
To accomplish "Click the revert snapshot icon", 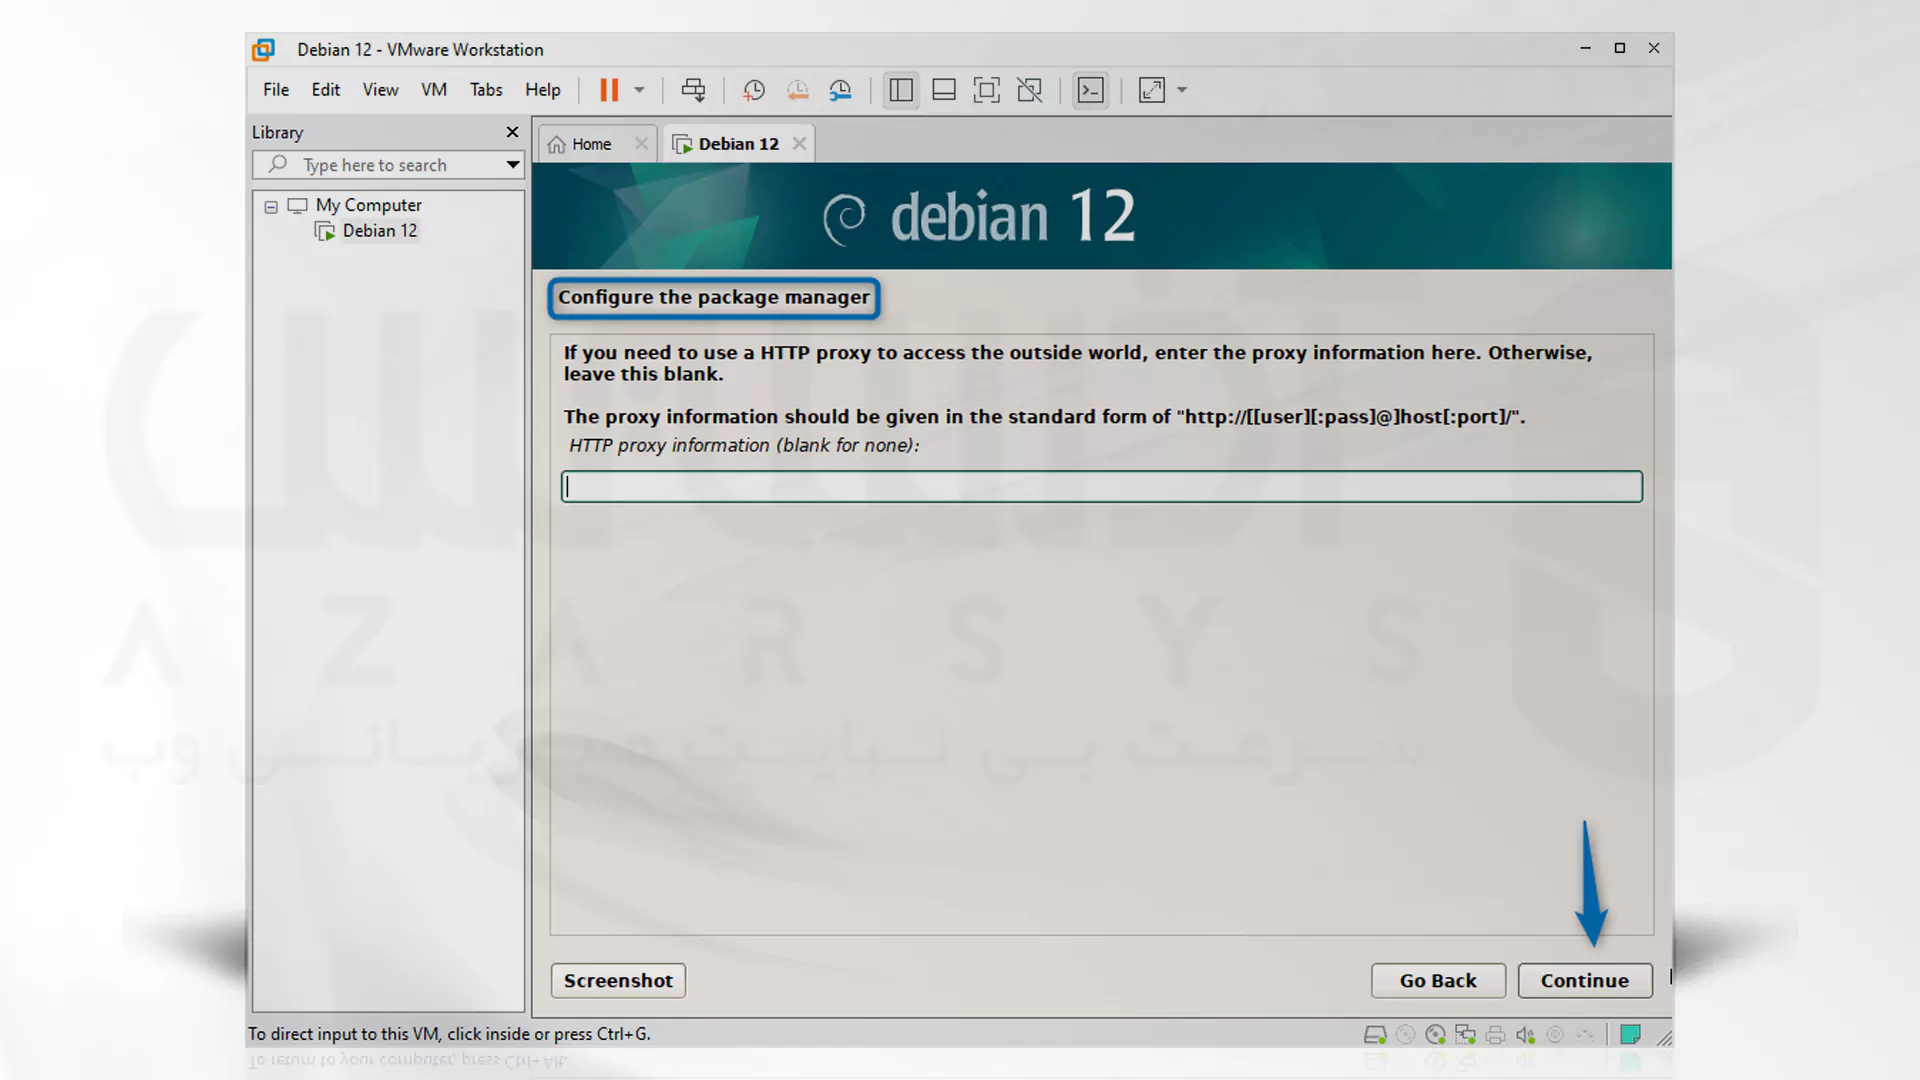I will [798, 90].
